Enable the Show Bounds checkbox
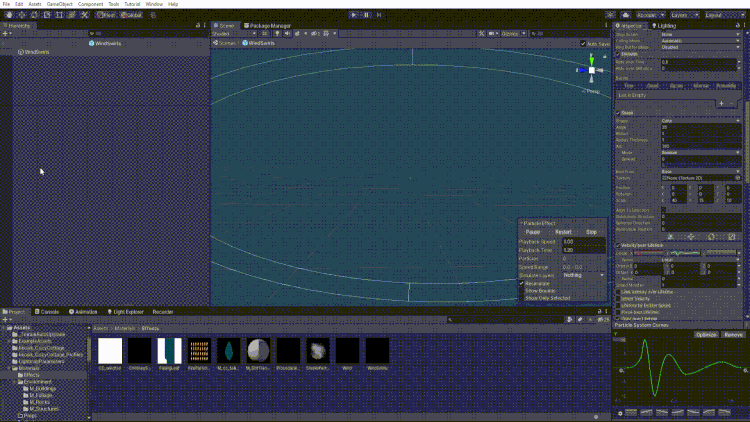Screen dimensions: 750x422 click(522, 291)
